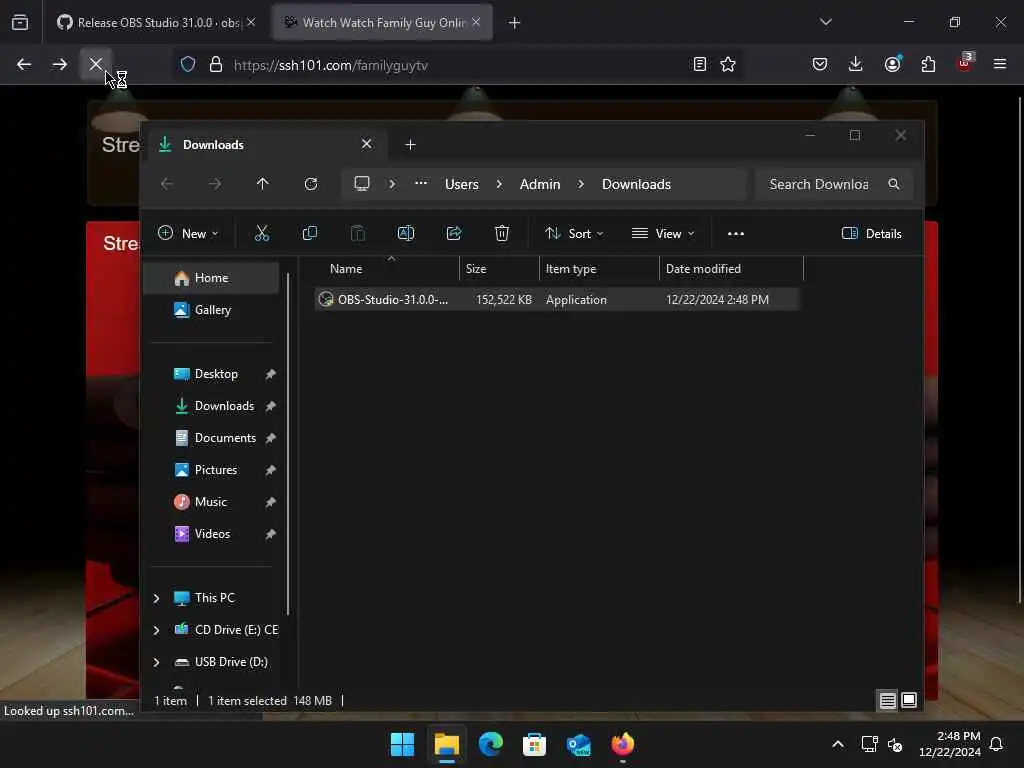This screenshot has height=768, width=1024.
Task: Click the Share icon in Explorer toolbar
Action: click(x=454, y=233)
